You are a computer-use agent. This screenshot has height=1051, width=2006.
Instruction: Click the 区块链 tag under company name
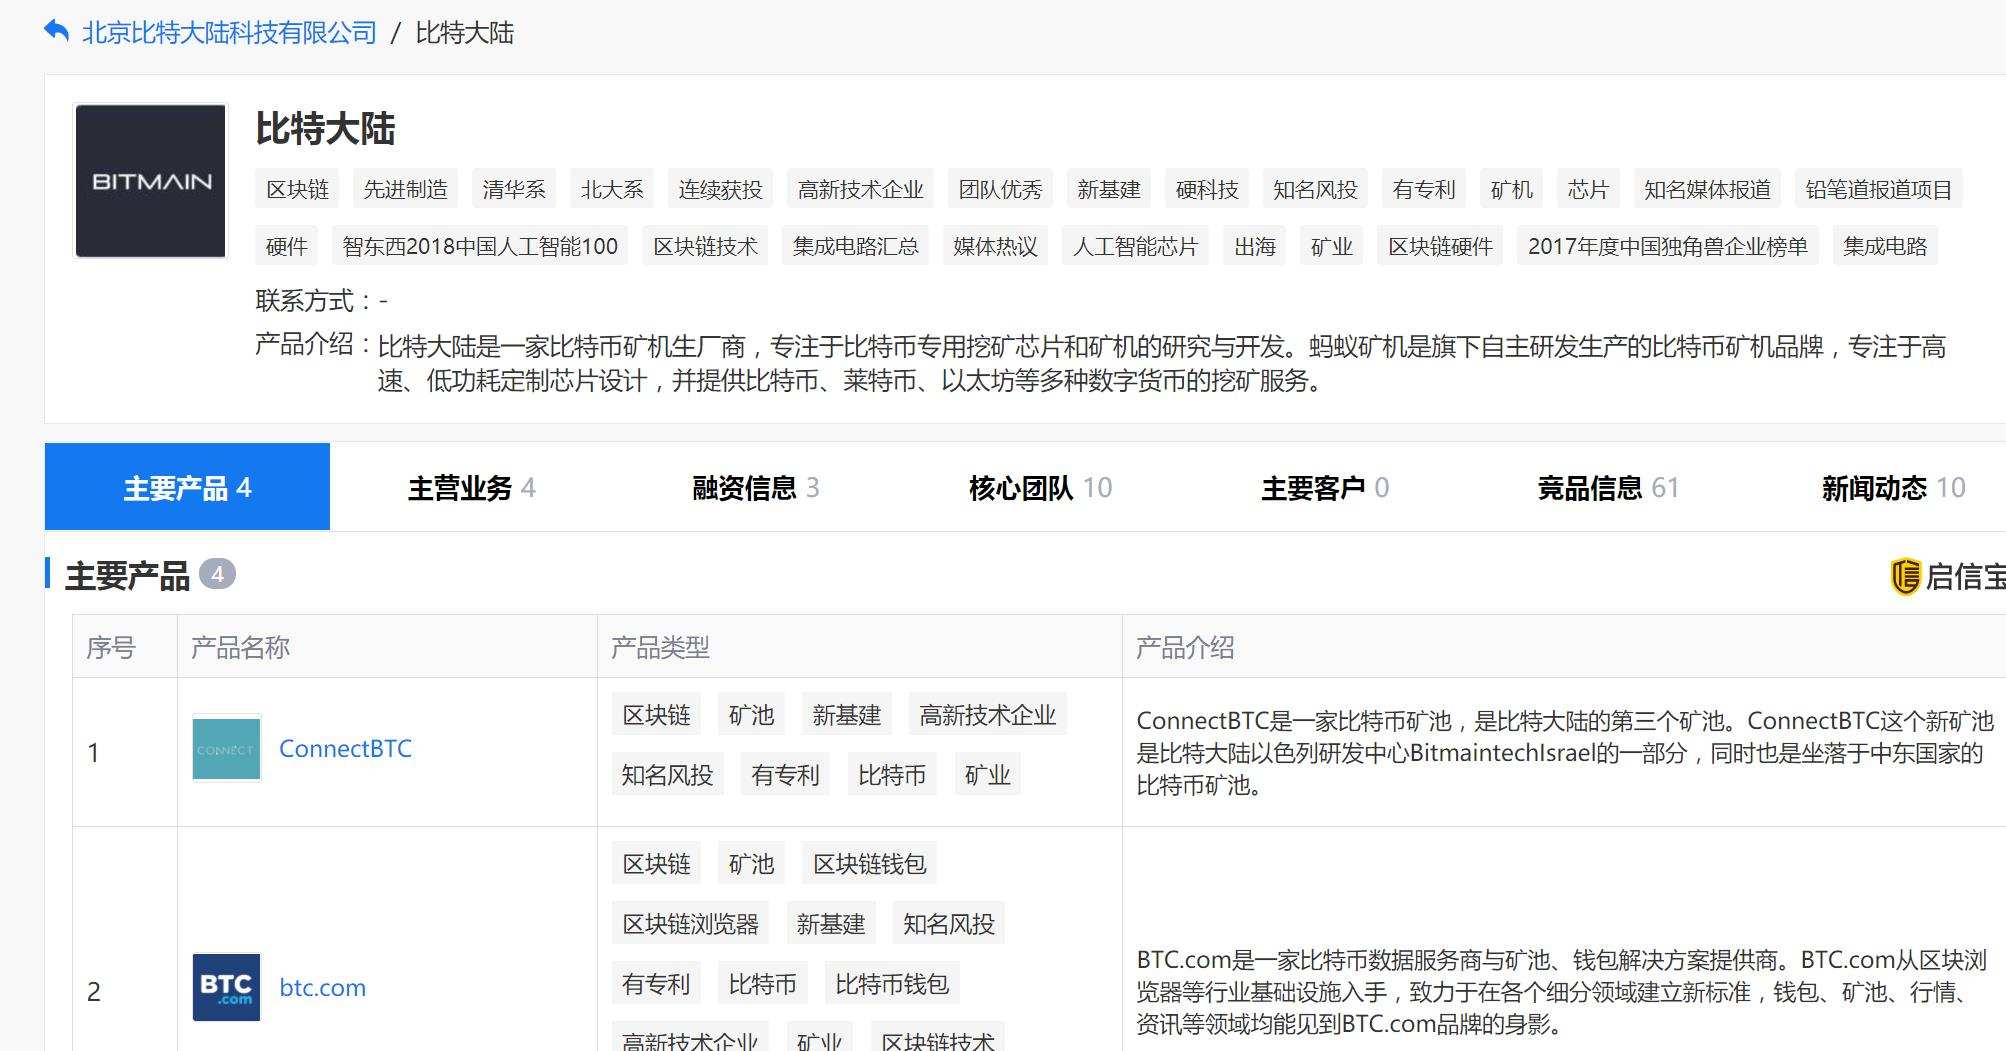pyautogui.click(x=297, y=189)
